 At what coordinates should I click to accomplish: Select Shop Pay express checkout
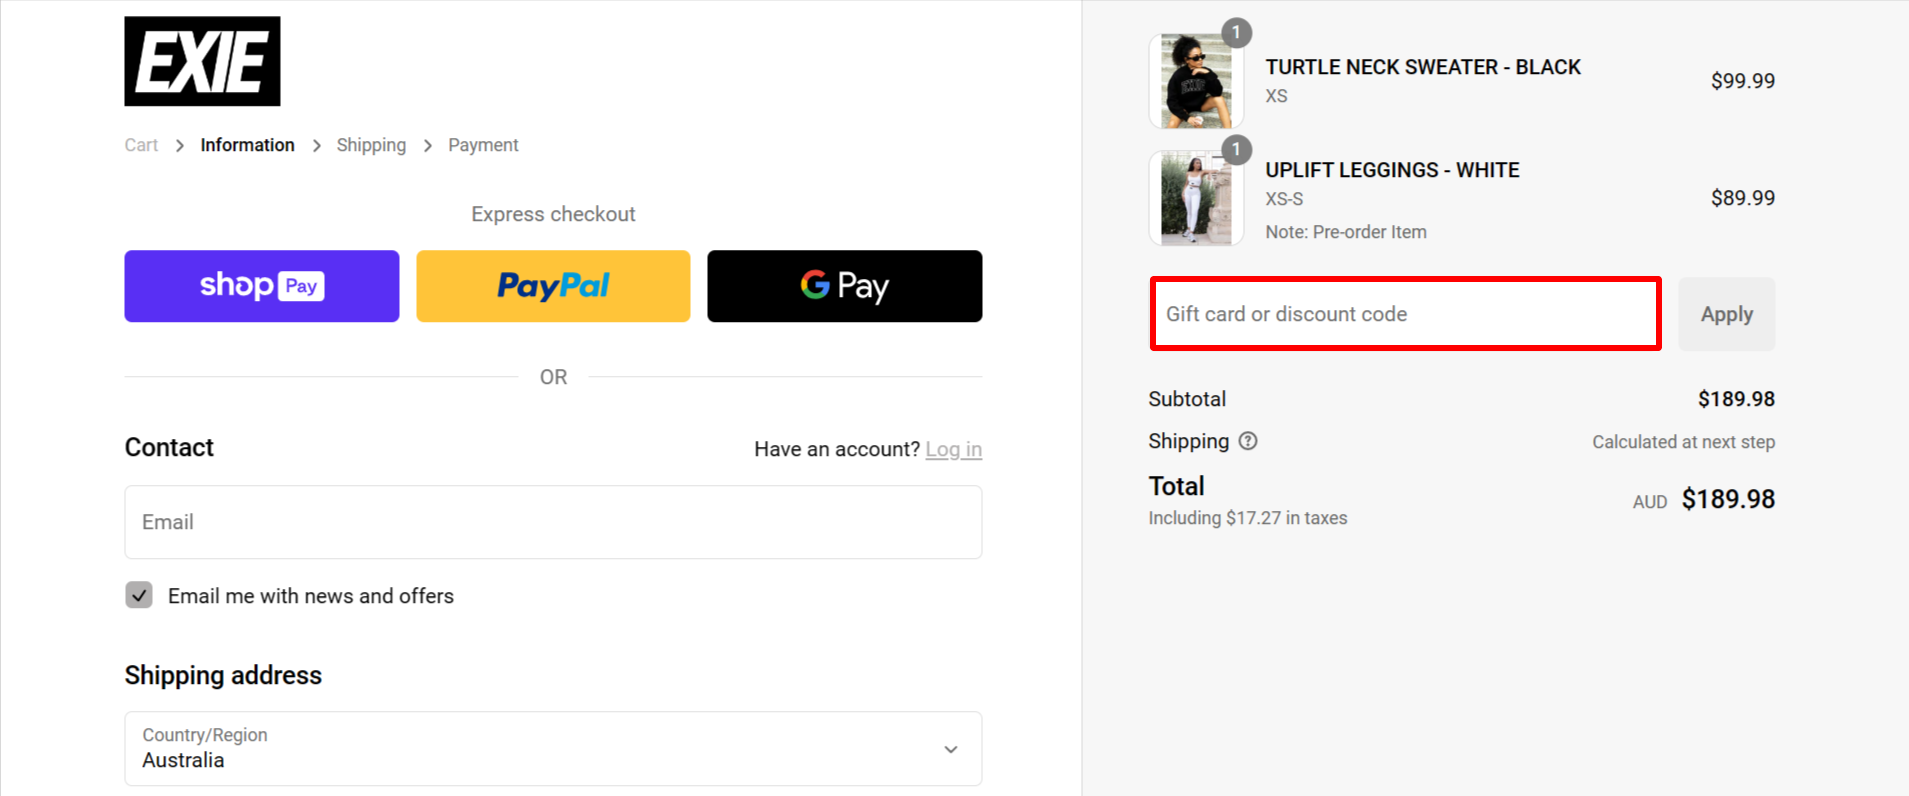[x=261, y=286]
